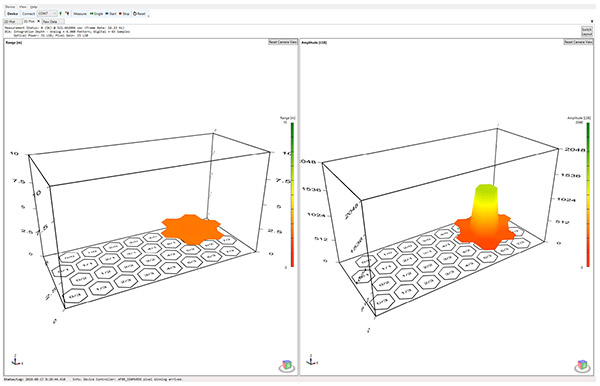Click the green connect plug icon
The width and height of the screenshot is (600, 386).
60,13
